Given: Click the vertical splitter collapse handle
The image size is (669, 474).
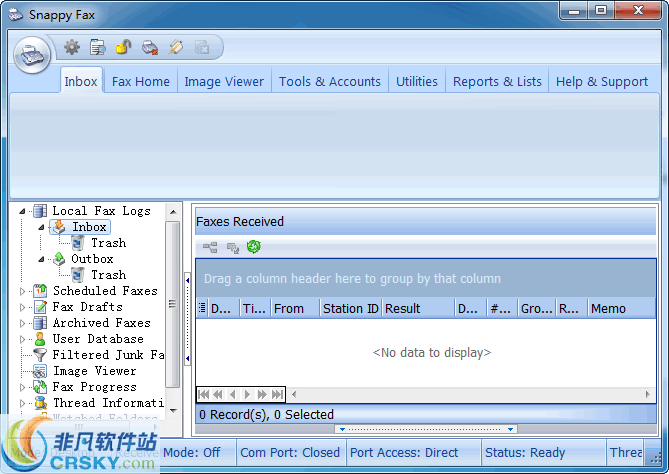Looking at the screenshot, I should [x=187, y=319].
